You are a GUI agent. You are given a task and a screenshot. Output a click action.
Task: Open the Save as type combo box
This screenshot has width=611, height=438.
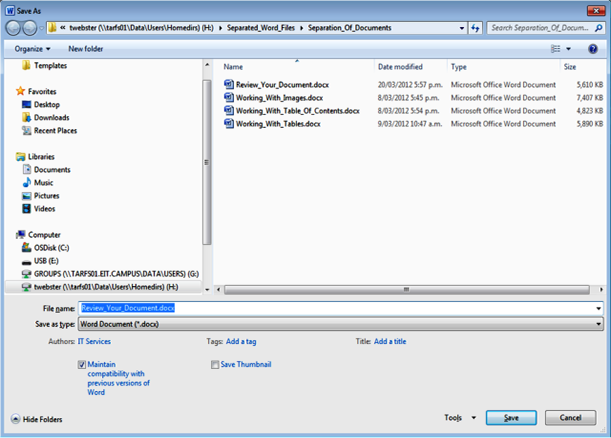(x=341, y=324)
